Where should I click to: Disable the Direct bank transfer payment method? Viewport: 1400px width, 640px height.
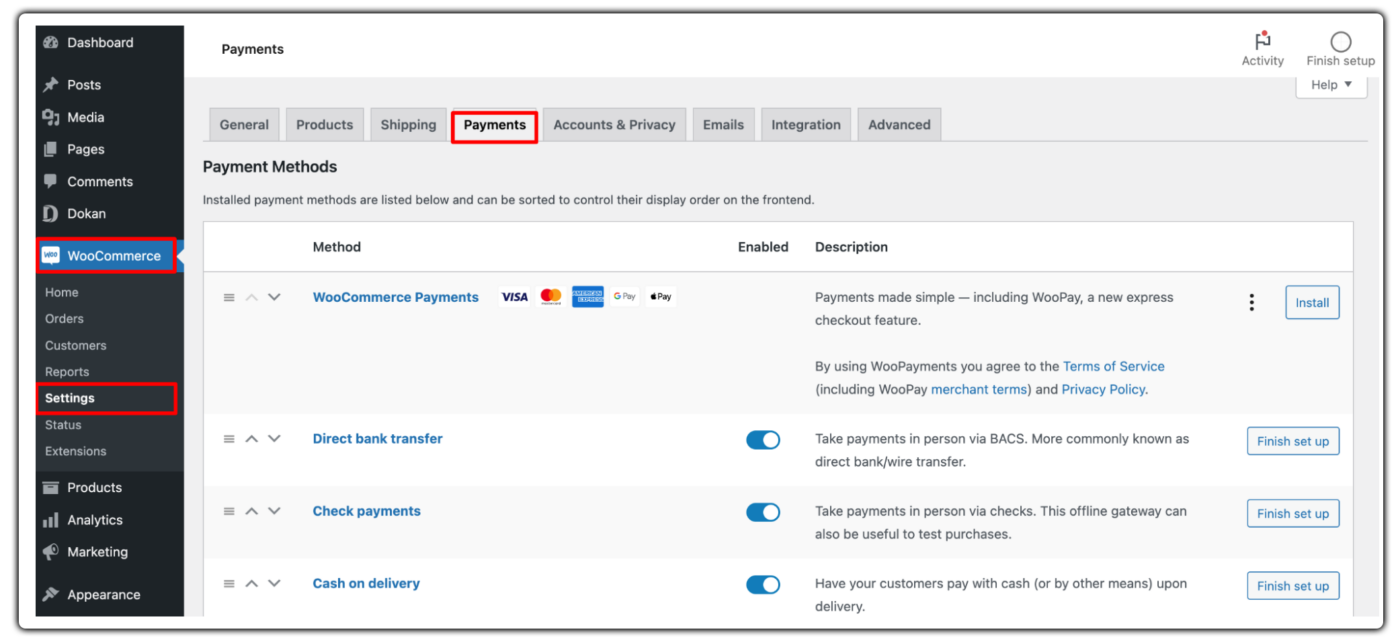point(763,439)
